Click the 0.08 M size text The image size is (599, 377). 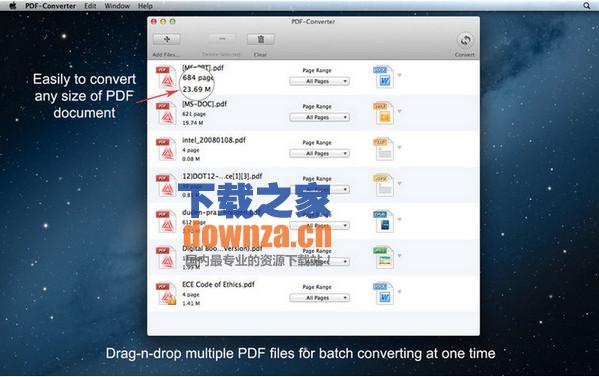191,159
